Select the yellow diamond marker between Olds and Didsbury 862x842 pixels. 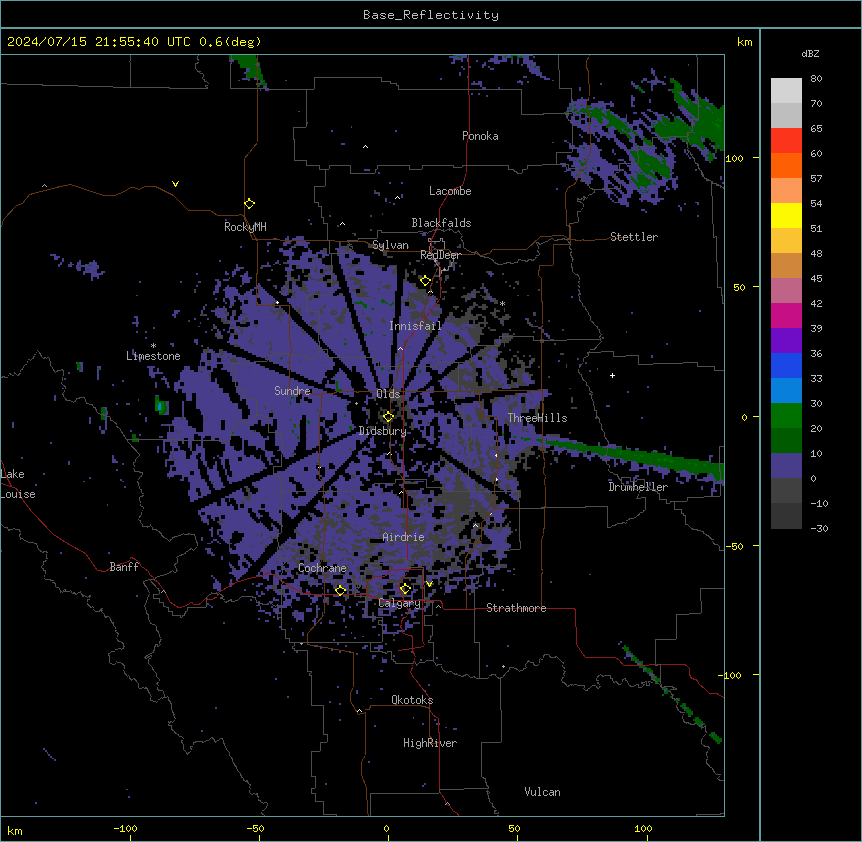(388, 417)
